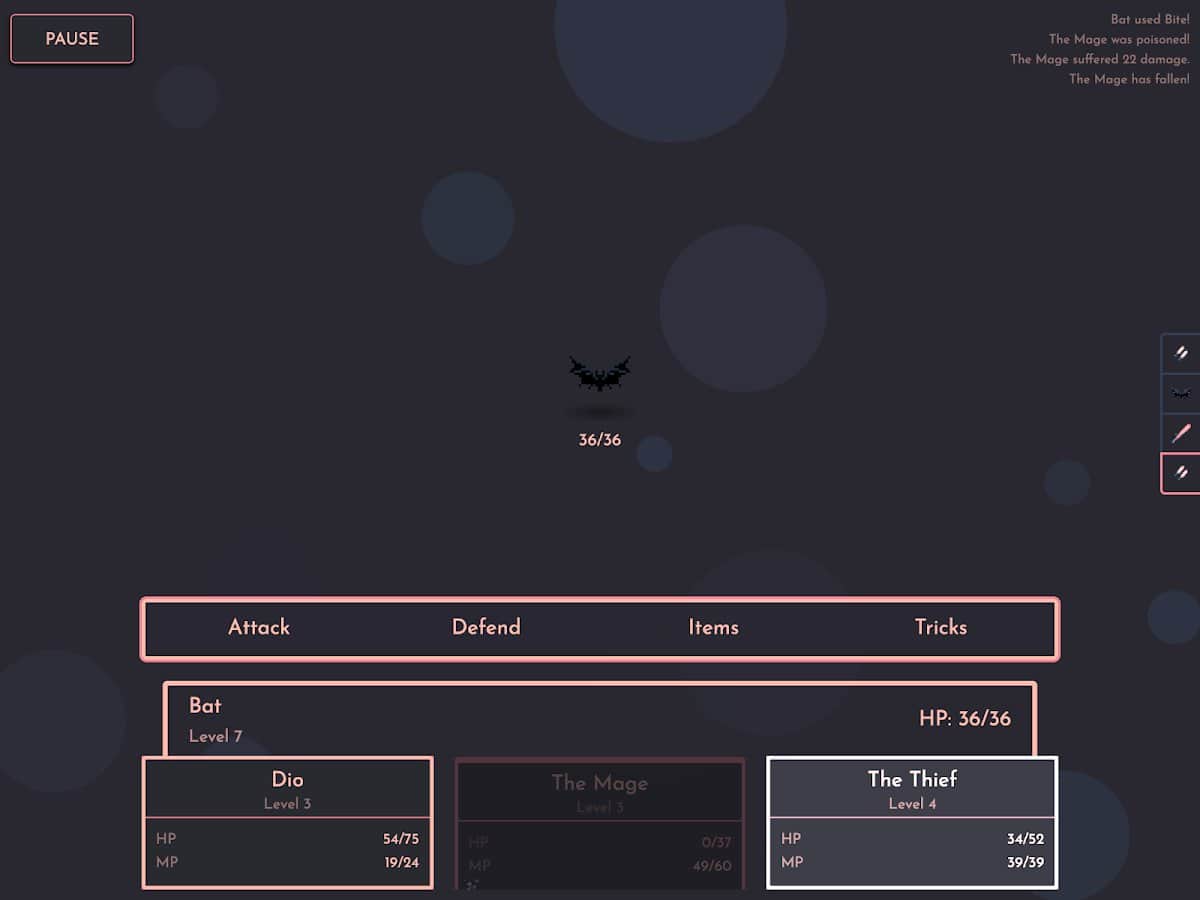Viewport: 1200px width, 900px height.
Task: Choose the Defend command
Action: 486,628
